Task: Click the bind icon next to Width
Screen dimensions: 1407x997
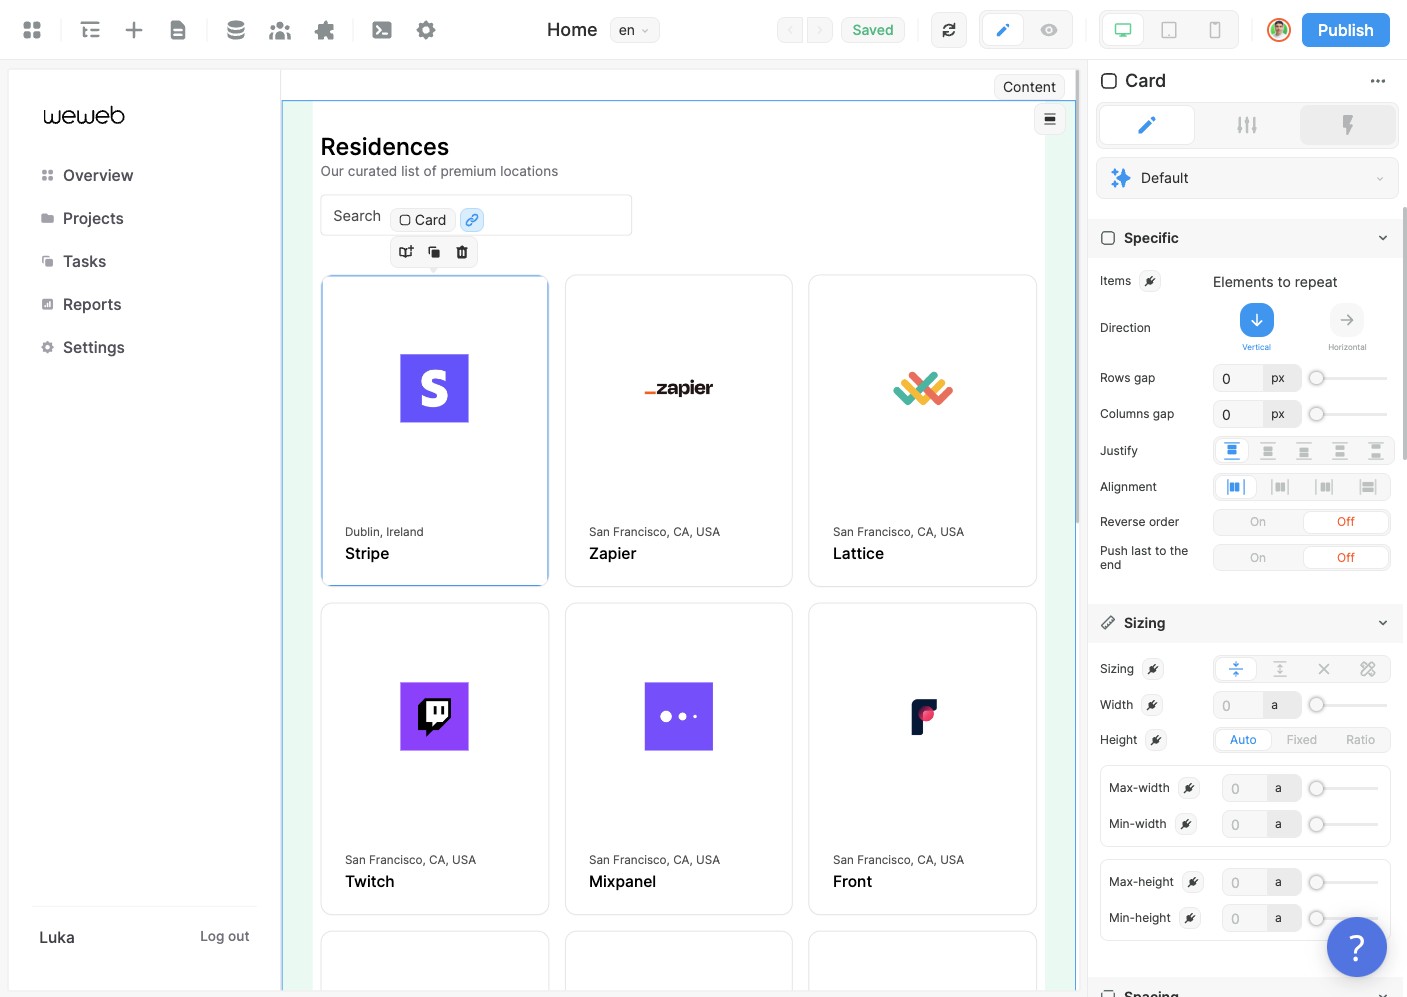Action: tap(1152, 705)
